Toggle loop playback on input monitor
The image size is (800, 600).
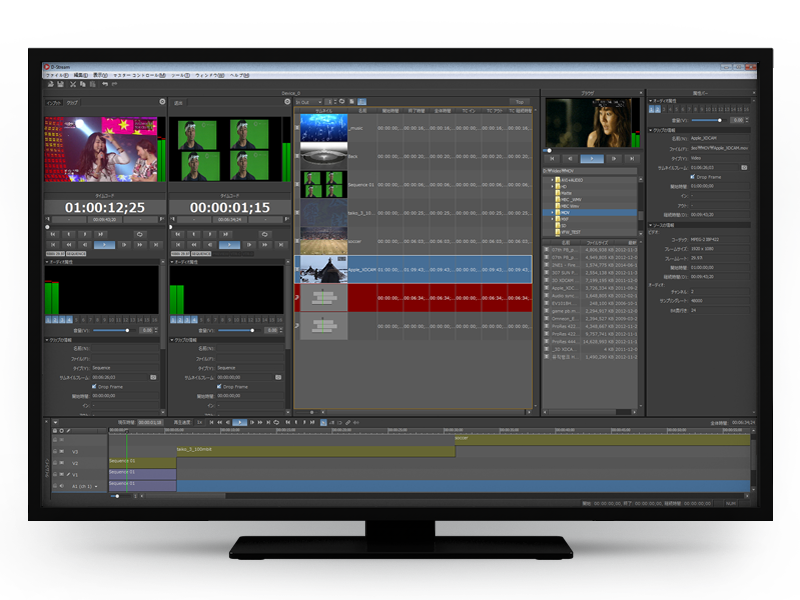coord(140,234)
